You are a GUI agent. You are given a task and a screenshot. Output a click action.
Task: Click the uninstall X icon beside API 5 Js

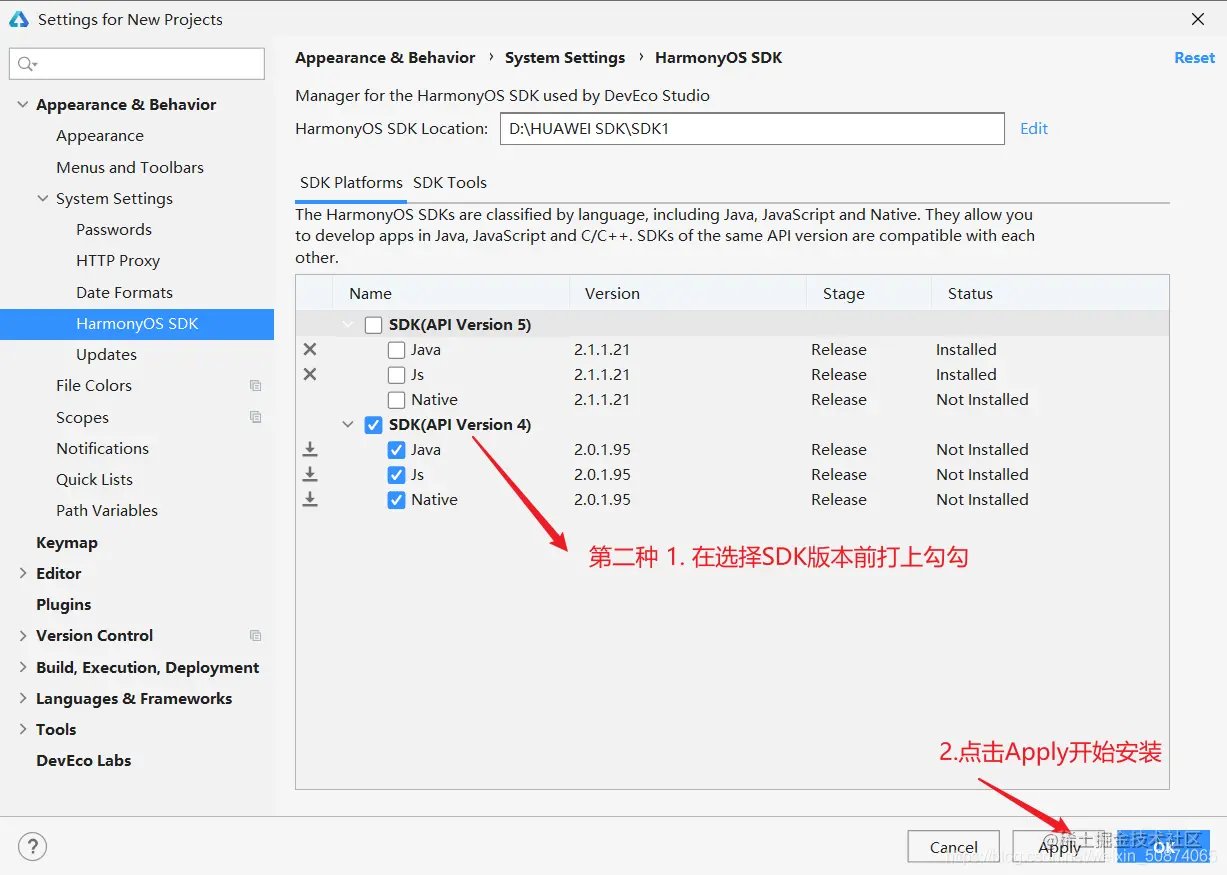point(310,374)
